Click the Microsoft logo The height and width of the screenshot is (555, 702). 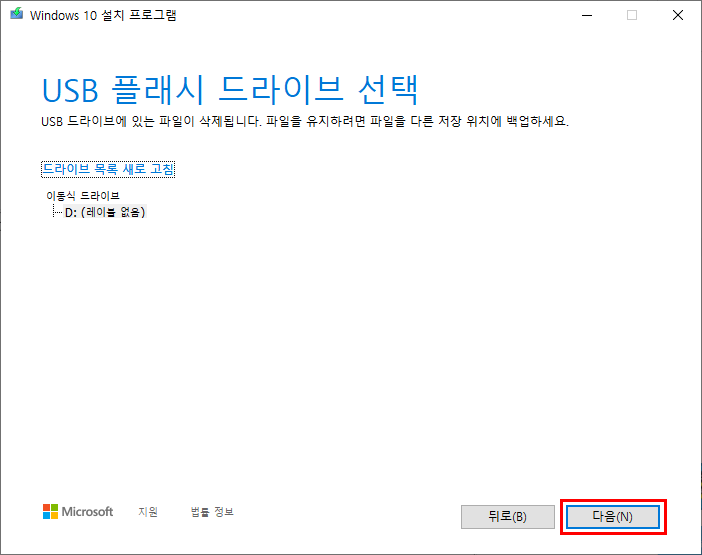click(78, 512)
